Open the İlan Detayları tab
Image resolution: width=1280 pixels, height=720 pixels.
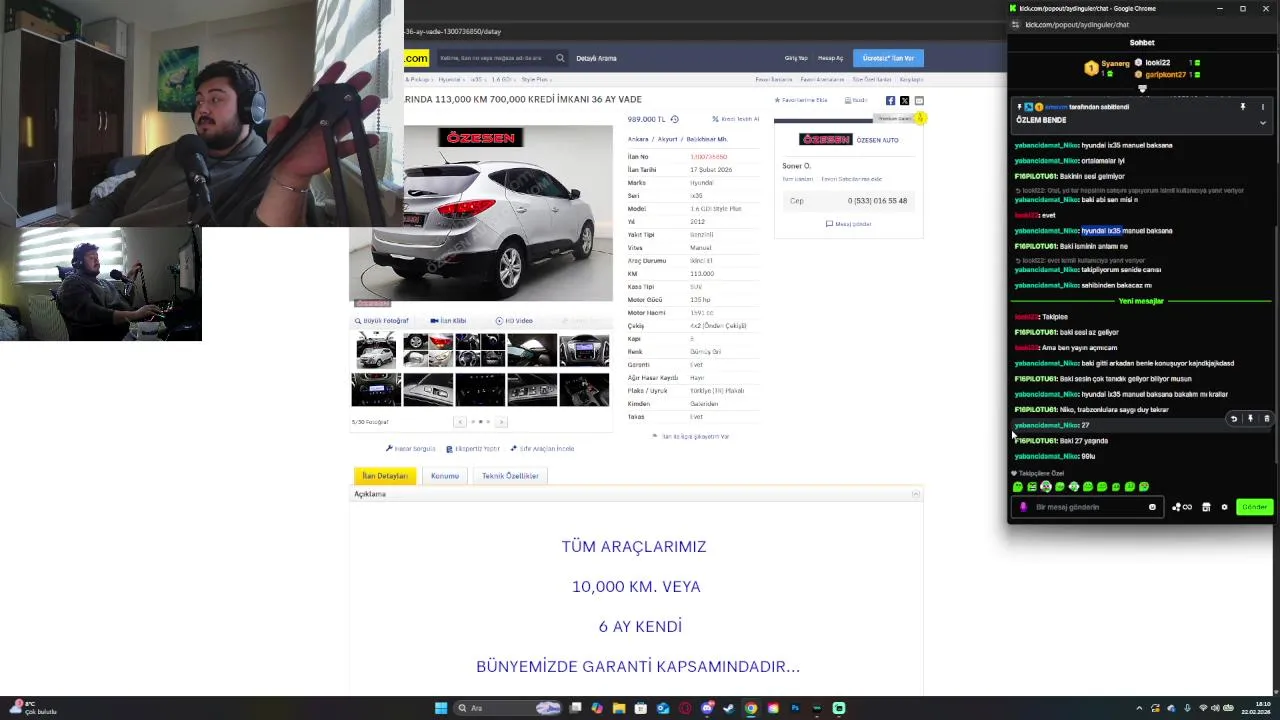tap(385, 476)
